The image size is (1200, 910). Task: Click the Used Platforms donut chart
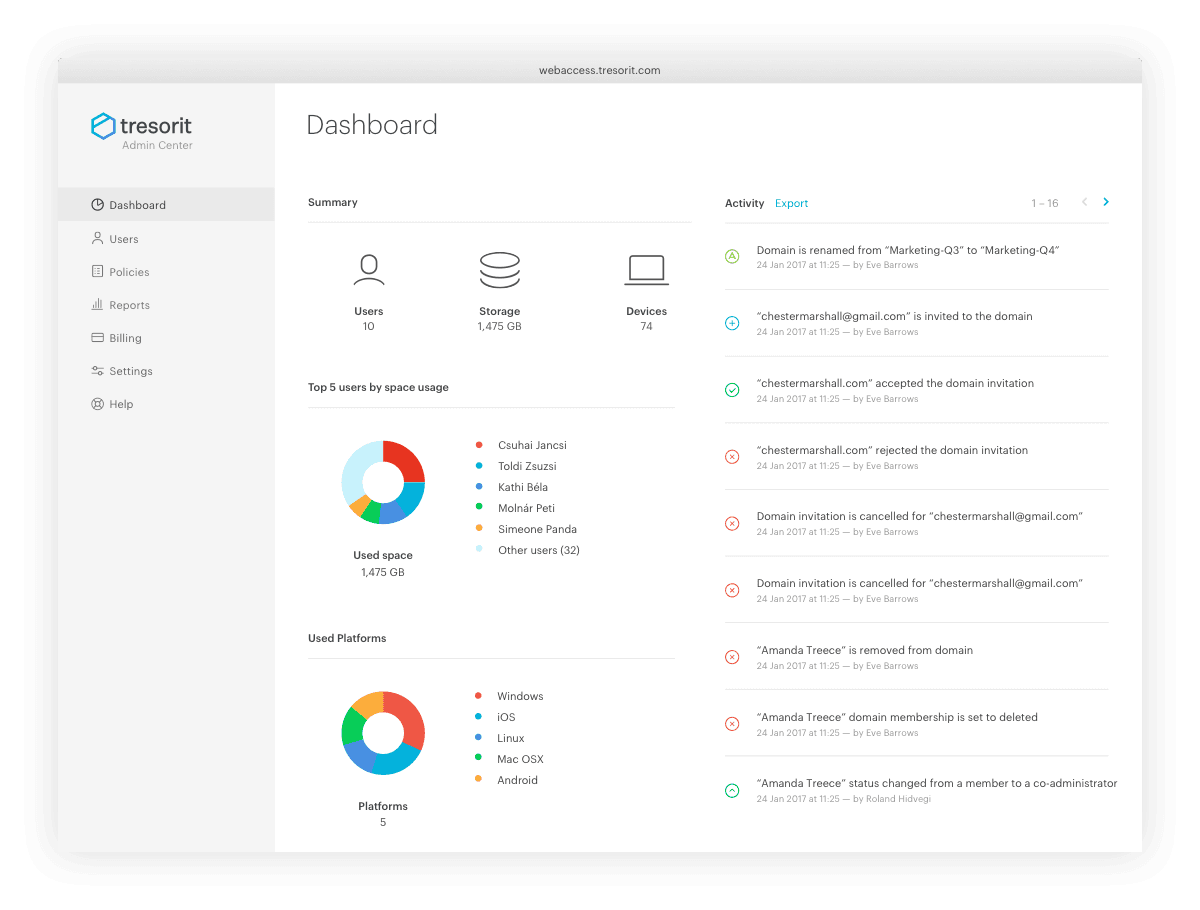pyautogui.click(x=383, y=733)
